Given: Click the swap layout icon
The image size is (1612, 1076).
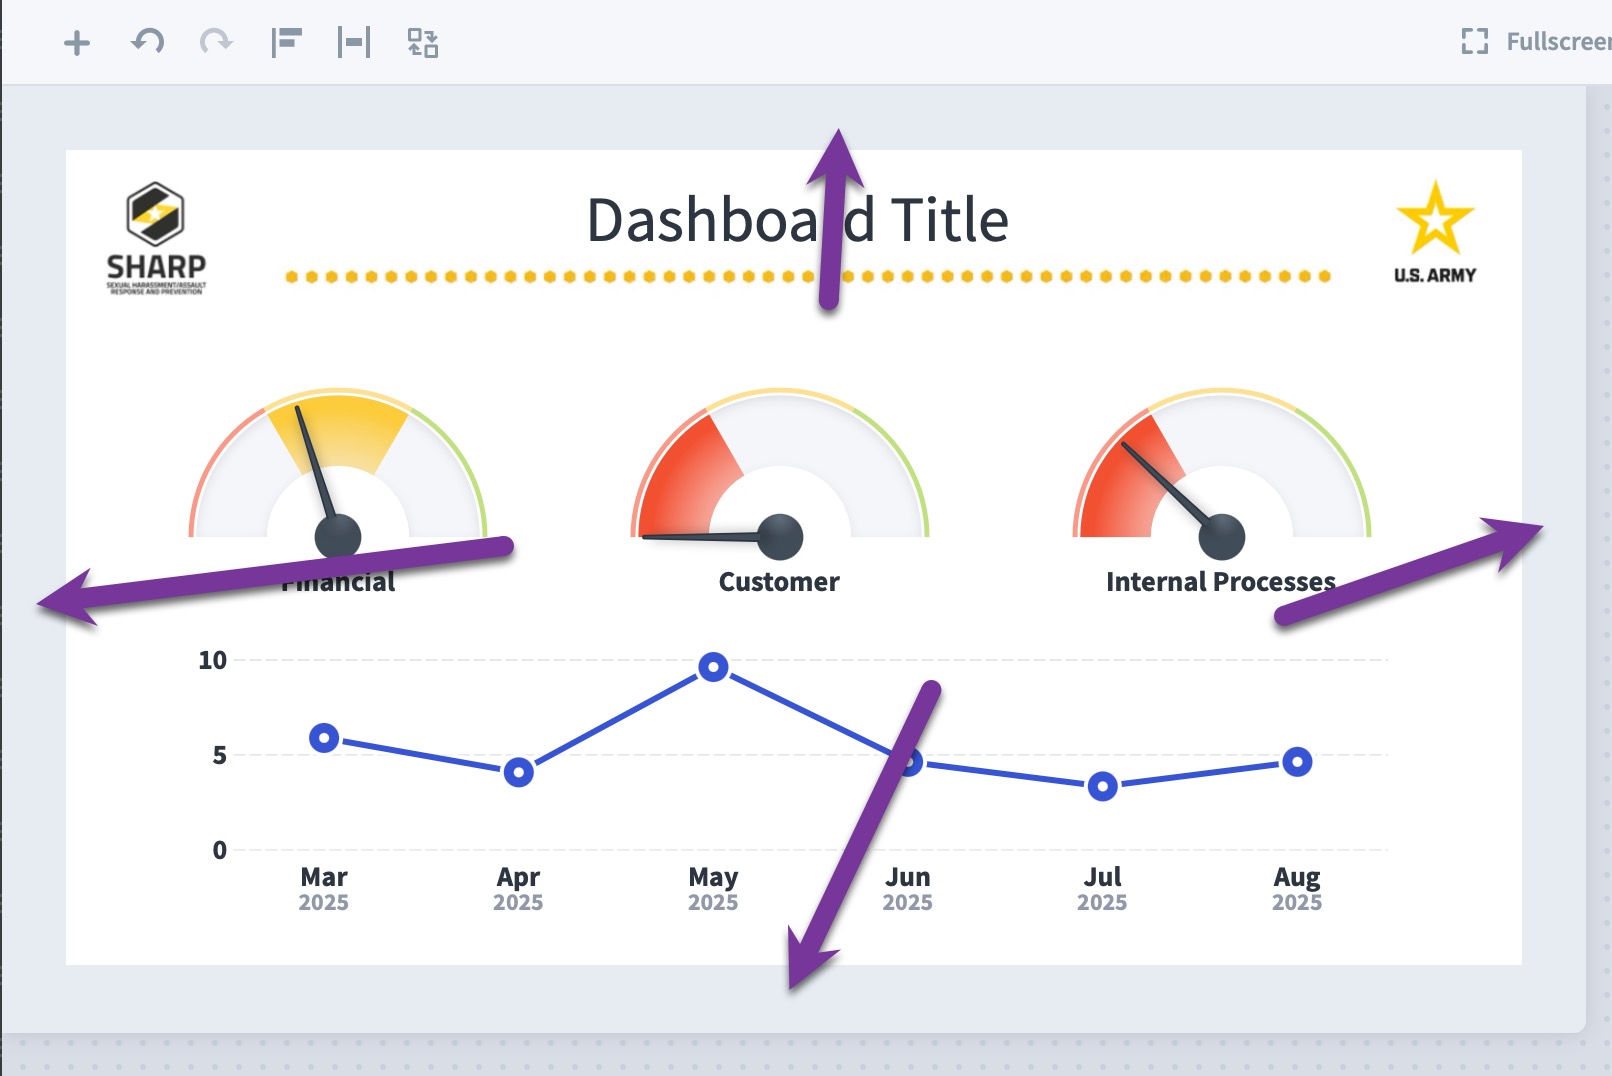Looking at the screenshot, I should 422,42.
